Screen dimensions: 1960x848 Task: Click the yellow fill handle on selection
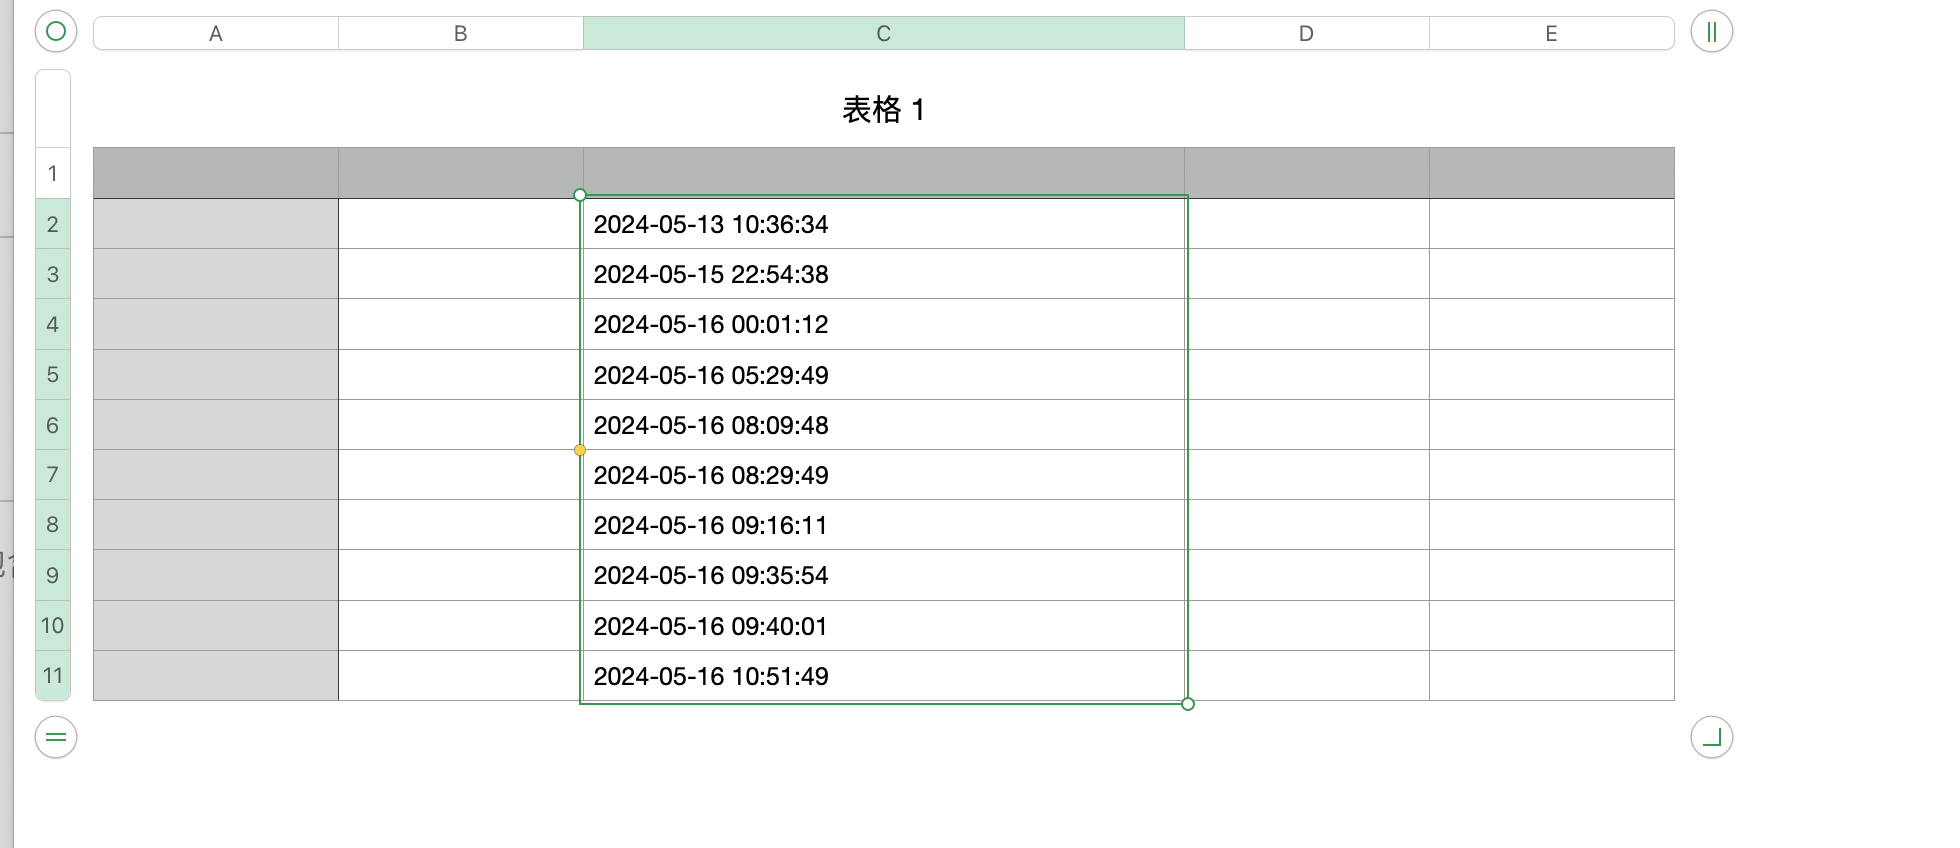click(x=580, y=450)
